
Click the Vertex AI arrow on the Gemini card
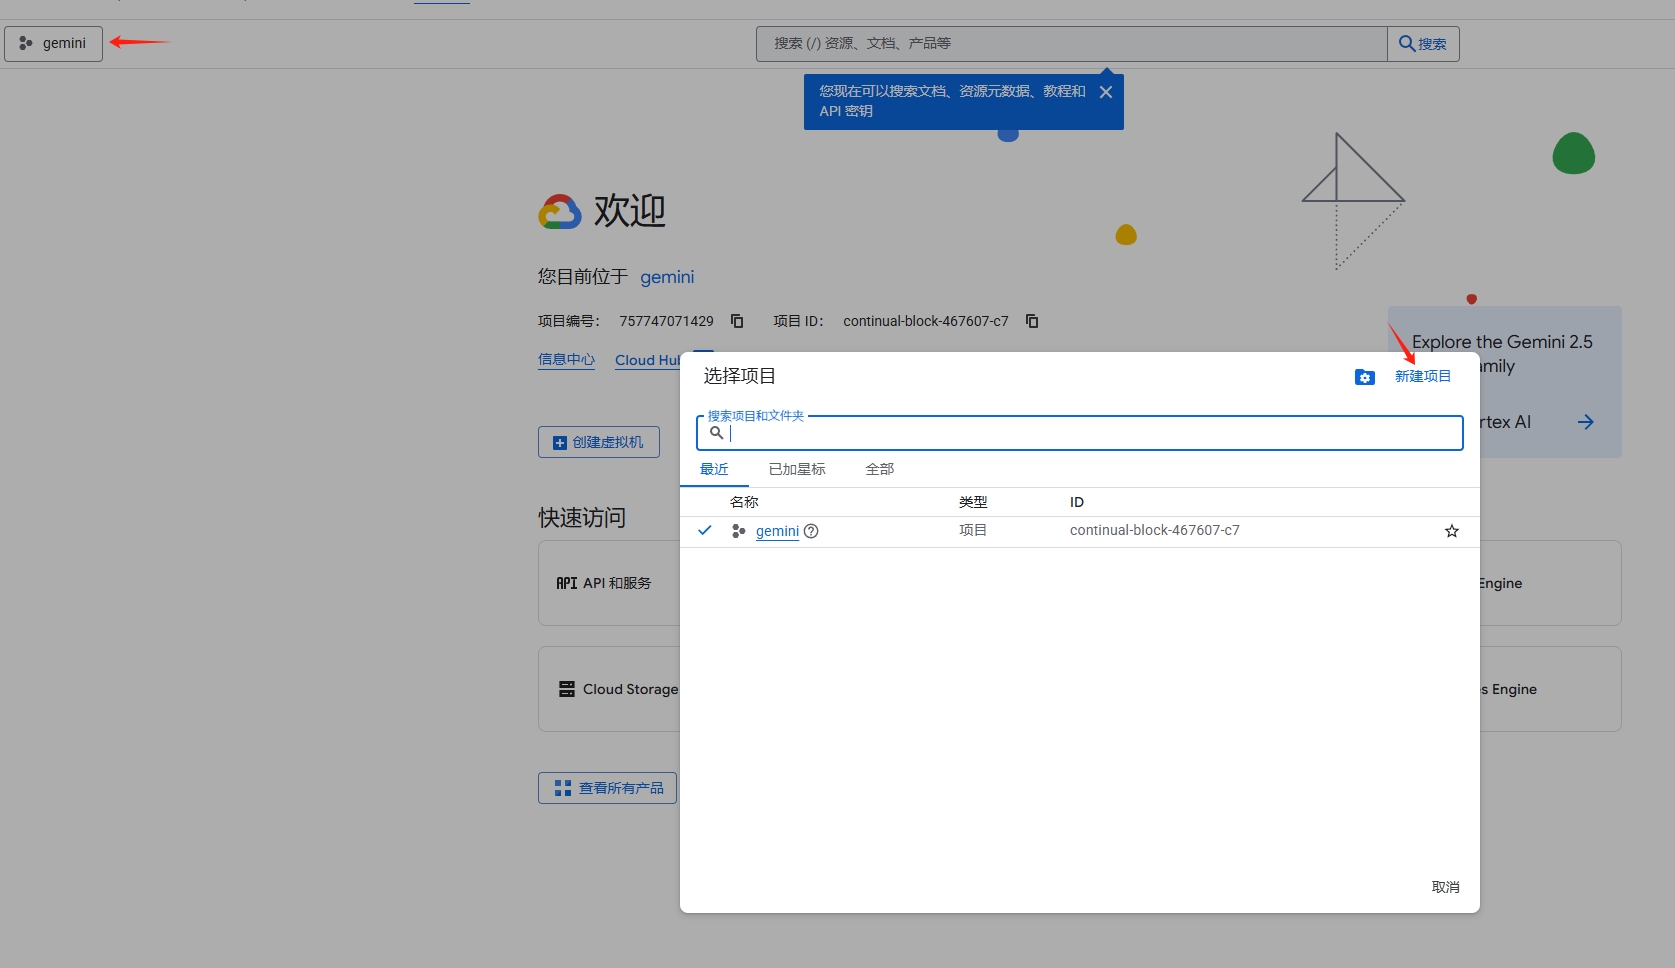[x=1585, y=421]
